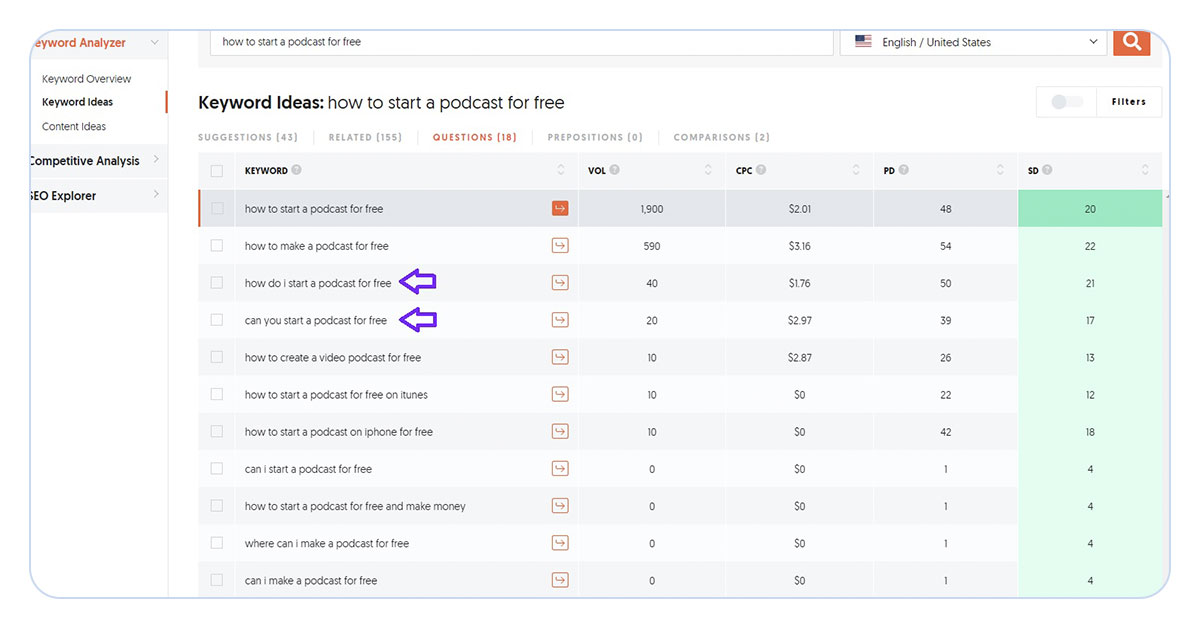Screen dimensions: 1200x628
Task: Open arrow icon for 'how to create a video podcast for free'
Action: pos(560,357)
